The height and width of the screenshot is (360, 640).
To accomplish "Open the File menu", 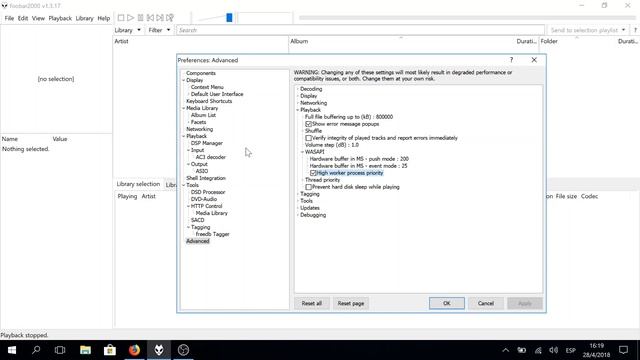I will (9, 18).
